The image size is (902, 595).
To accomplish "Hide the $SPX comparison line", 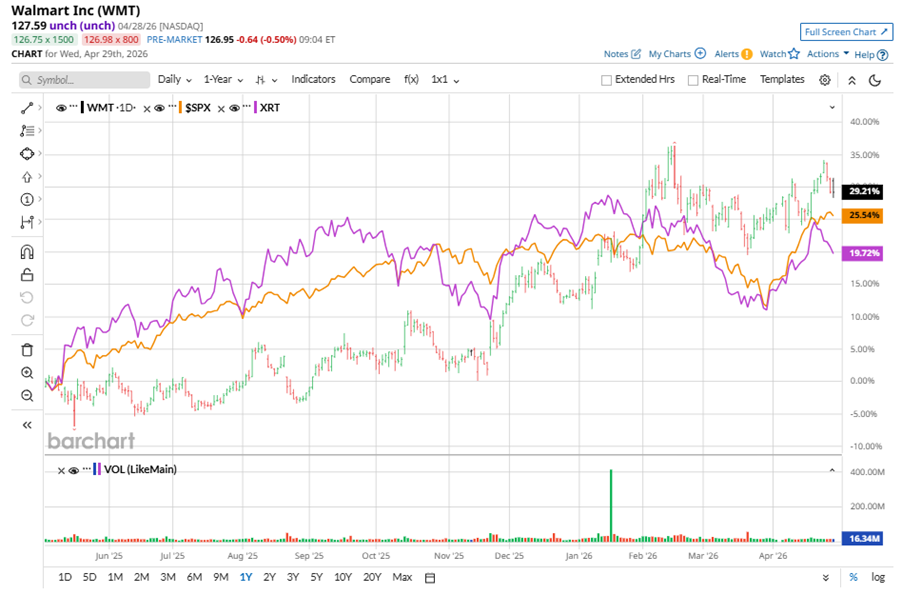I will [x=161, y=107].
